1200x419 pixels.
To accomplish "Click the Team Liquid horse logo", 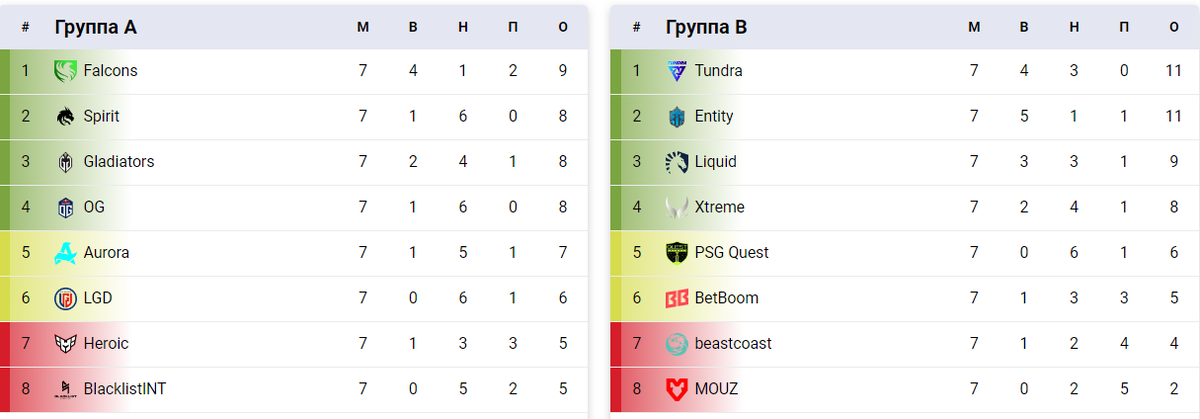I will [x=677, y=162].
